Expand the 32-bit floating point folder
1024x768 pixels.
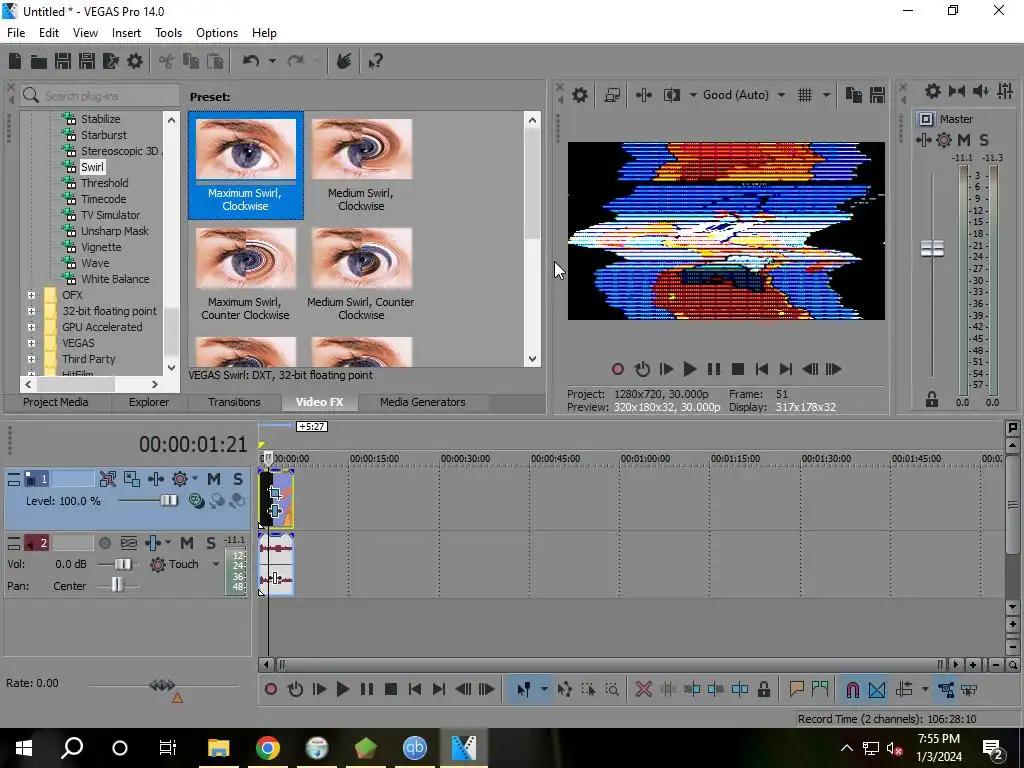coord(31,311)
